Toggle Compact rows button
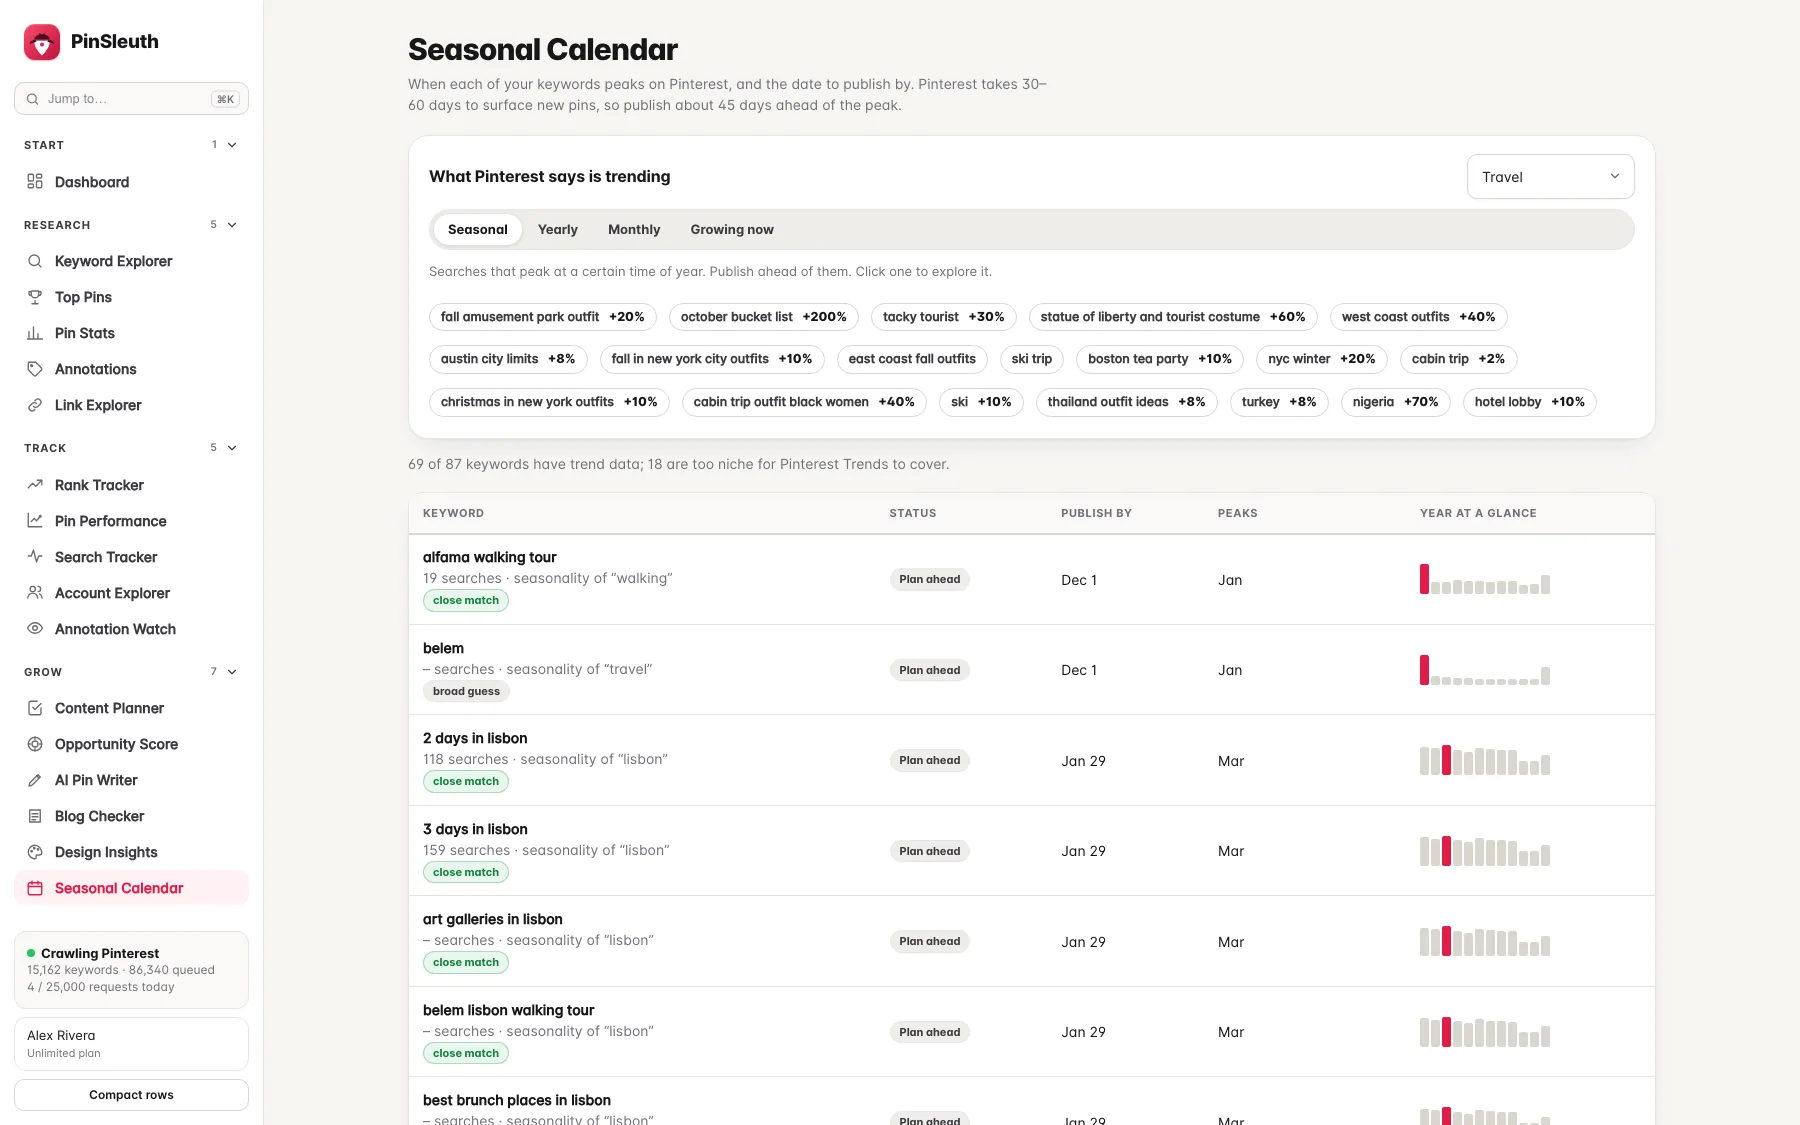 point(131,1095)
